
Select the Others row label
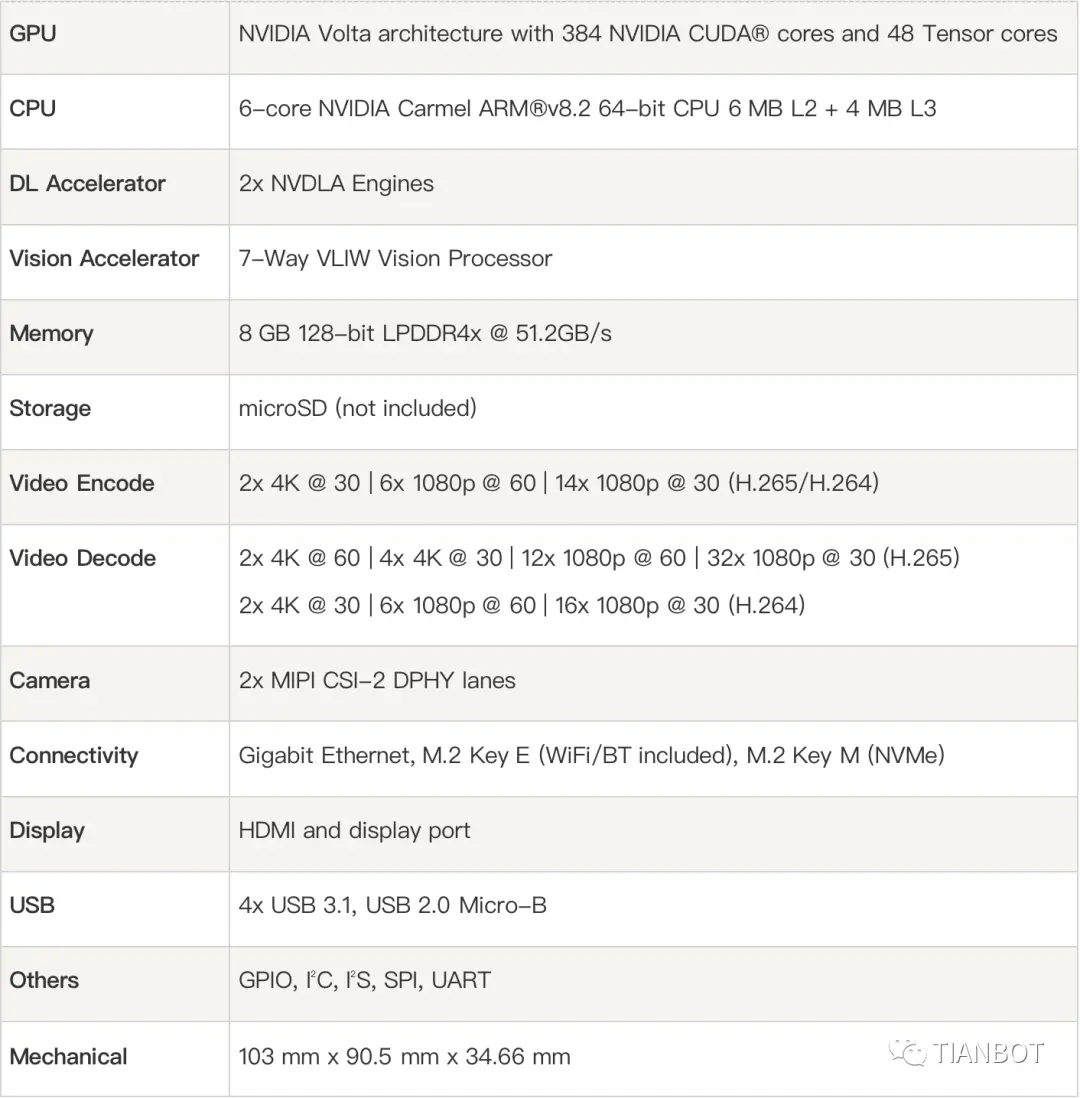click(x=44, y=980)
